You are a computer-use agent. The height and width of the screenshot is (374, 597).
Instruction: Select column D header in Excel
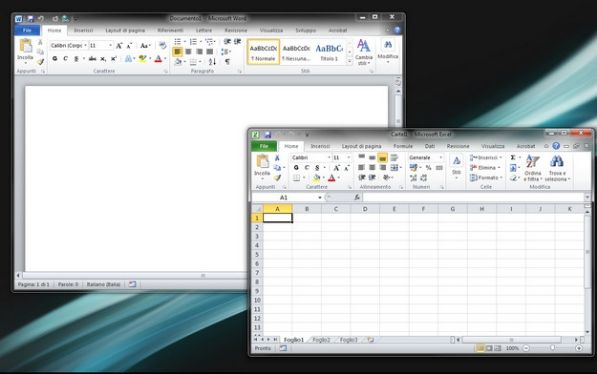(x=365, y=209)
